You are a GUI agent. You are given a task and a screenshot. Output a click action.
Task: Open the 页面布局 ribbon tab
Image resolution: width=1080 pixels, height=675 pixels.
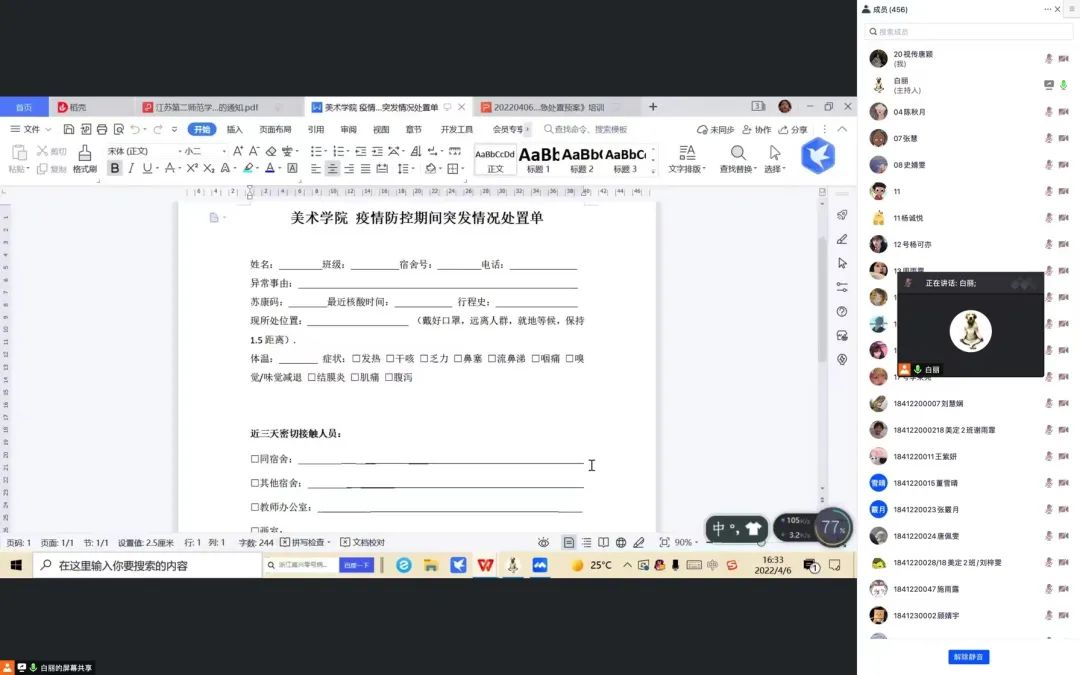(x=275, y=130)
